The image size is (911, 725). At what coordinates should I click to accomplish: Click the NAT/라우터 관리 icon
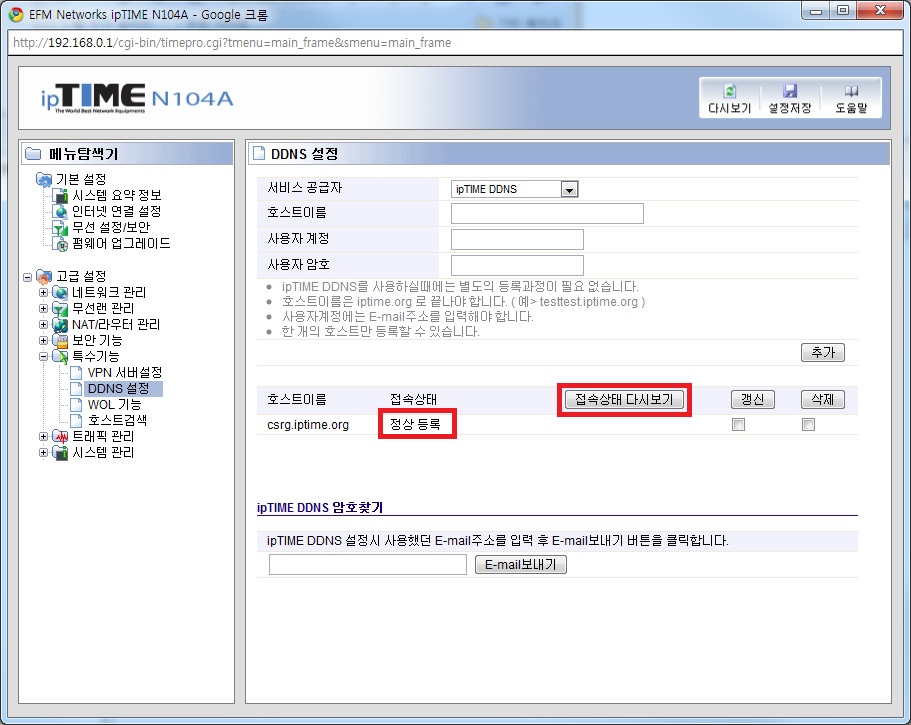click(x=60, y=324)
